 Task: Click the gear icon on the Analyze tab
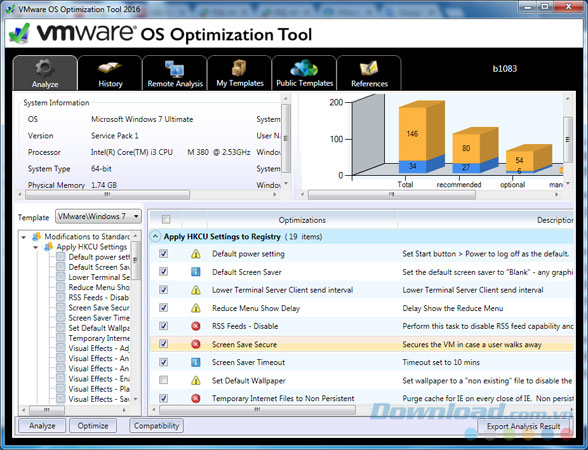(45, 68)
